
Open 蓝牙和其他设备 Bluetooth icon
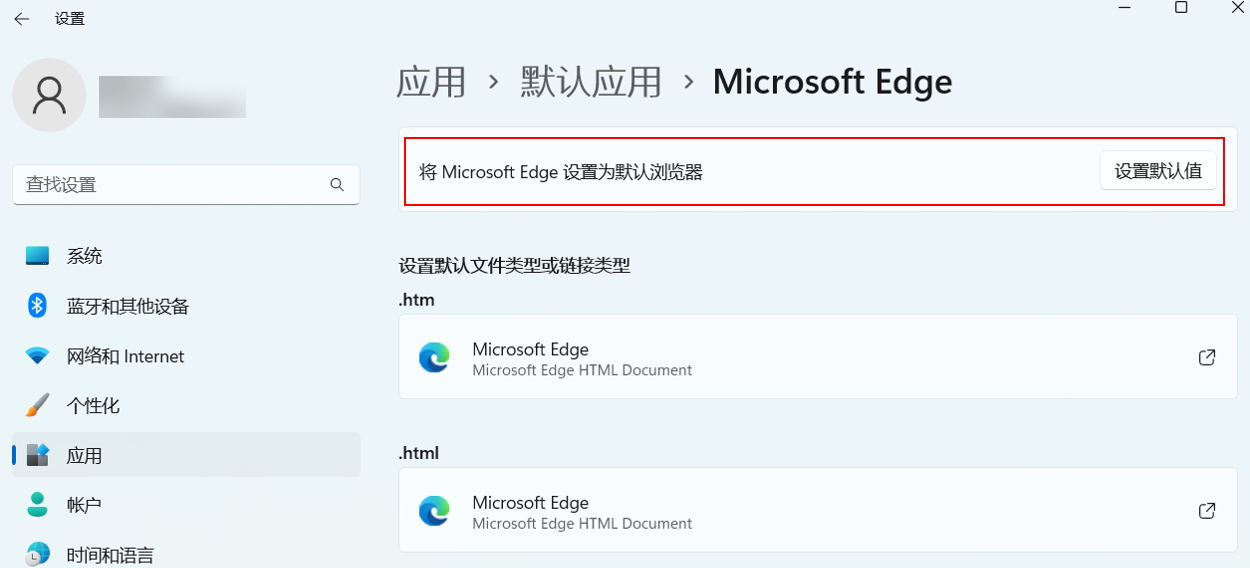click(37, 306)
